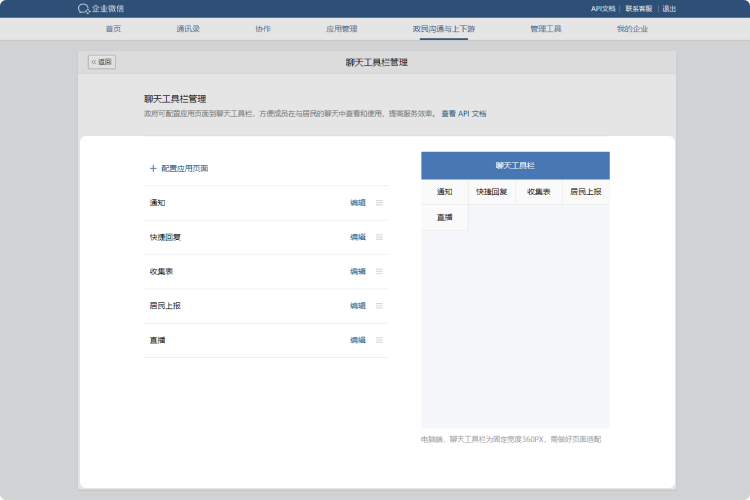Click drag handle icon for 通知 row
Viewport: 750px width, 500px height.
coord(379,203)
